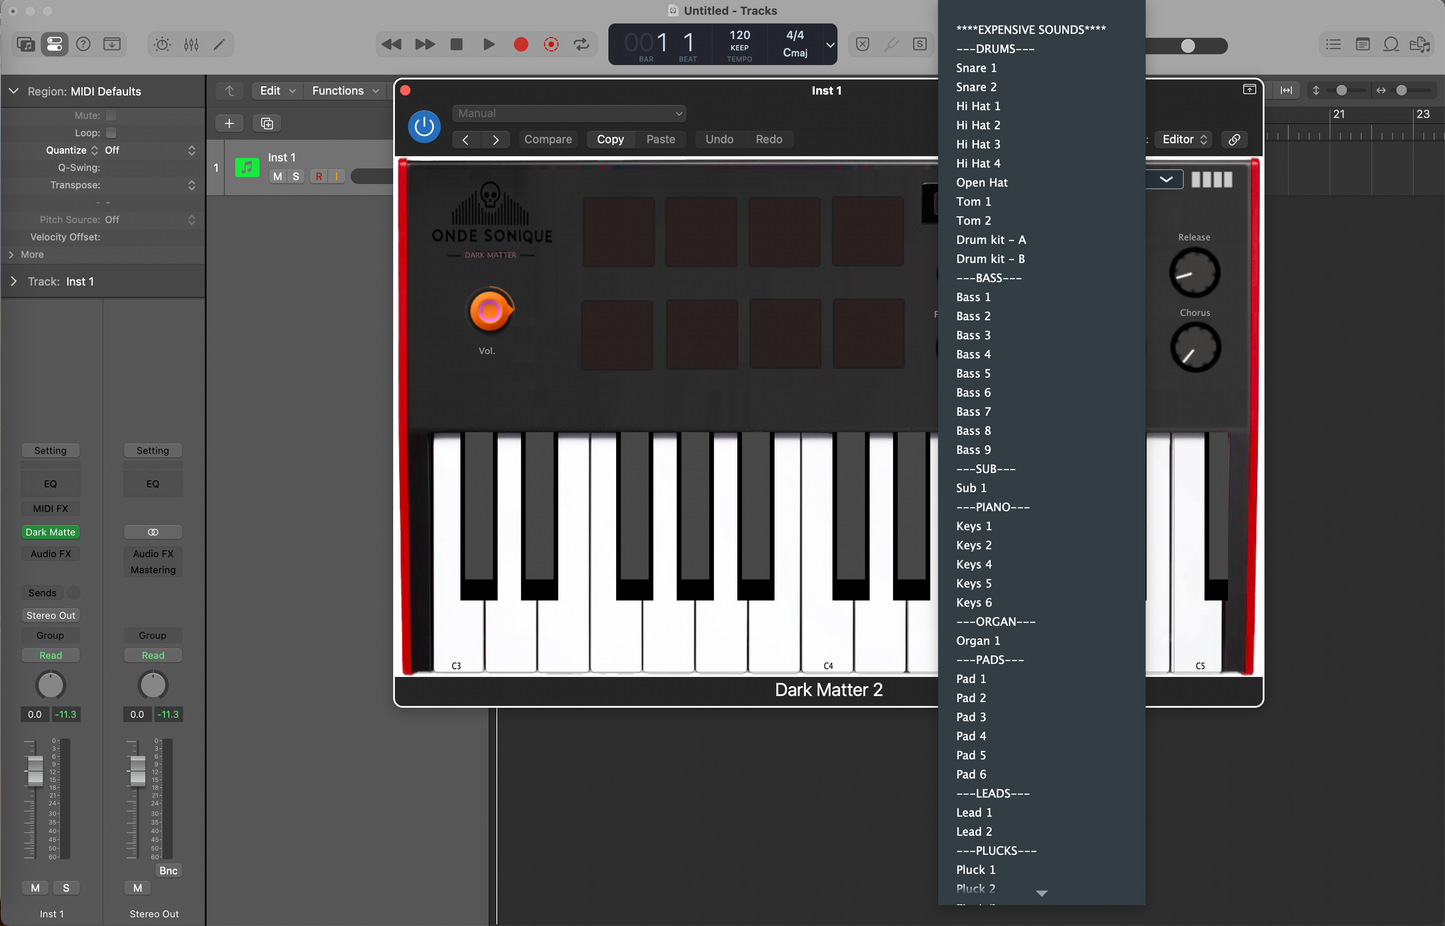Screen dimensions: 1445x926
Task: Choose Organ 1 in the preset menu
Action: coord(977,641)
